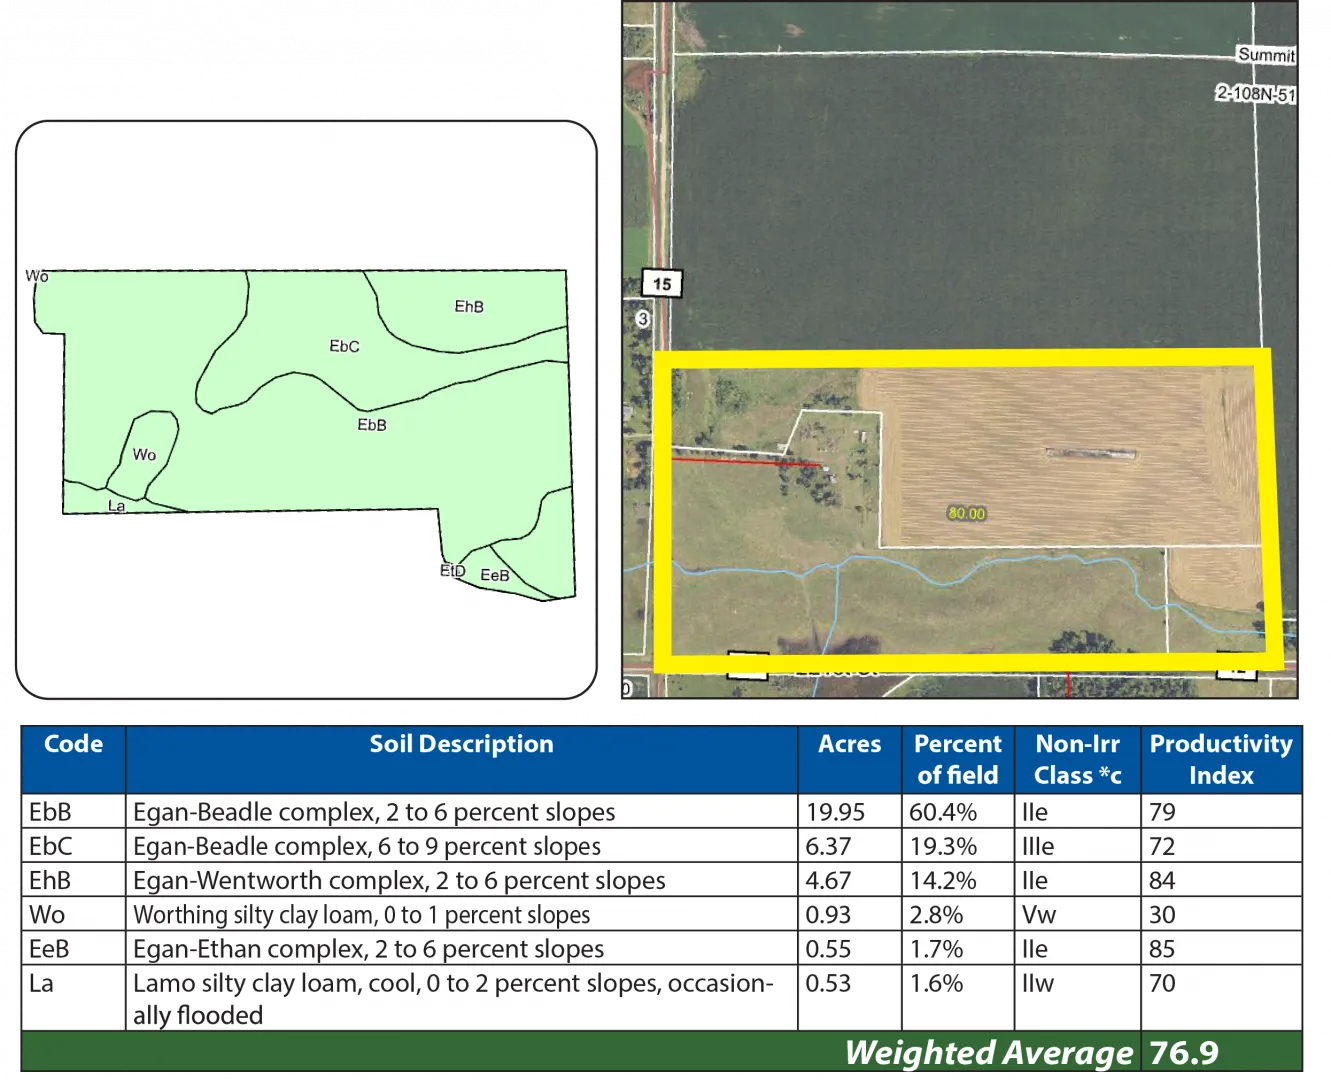
Task: Select the 80.00 acreage label on the field
Action: click(x=966, y=513)
